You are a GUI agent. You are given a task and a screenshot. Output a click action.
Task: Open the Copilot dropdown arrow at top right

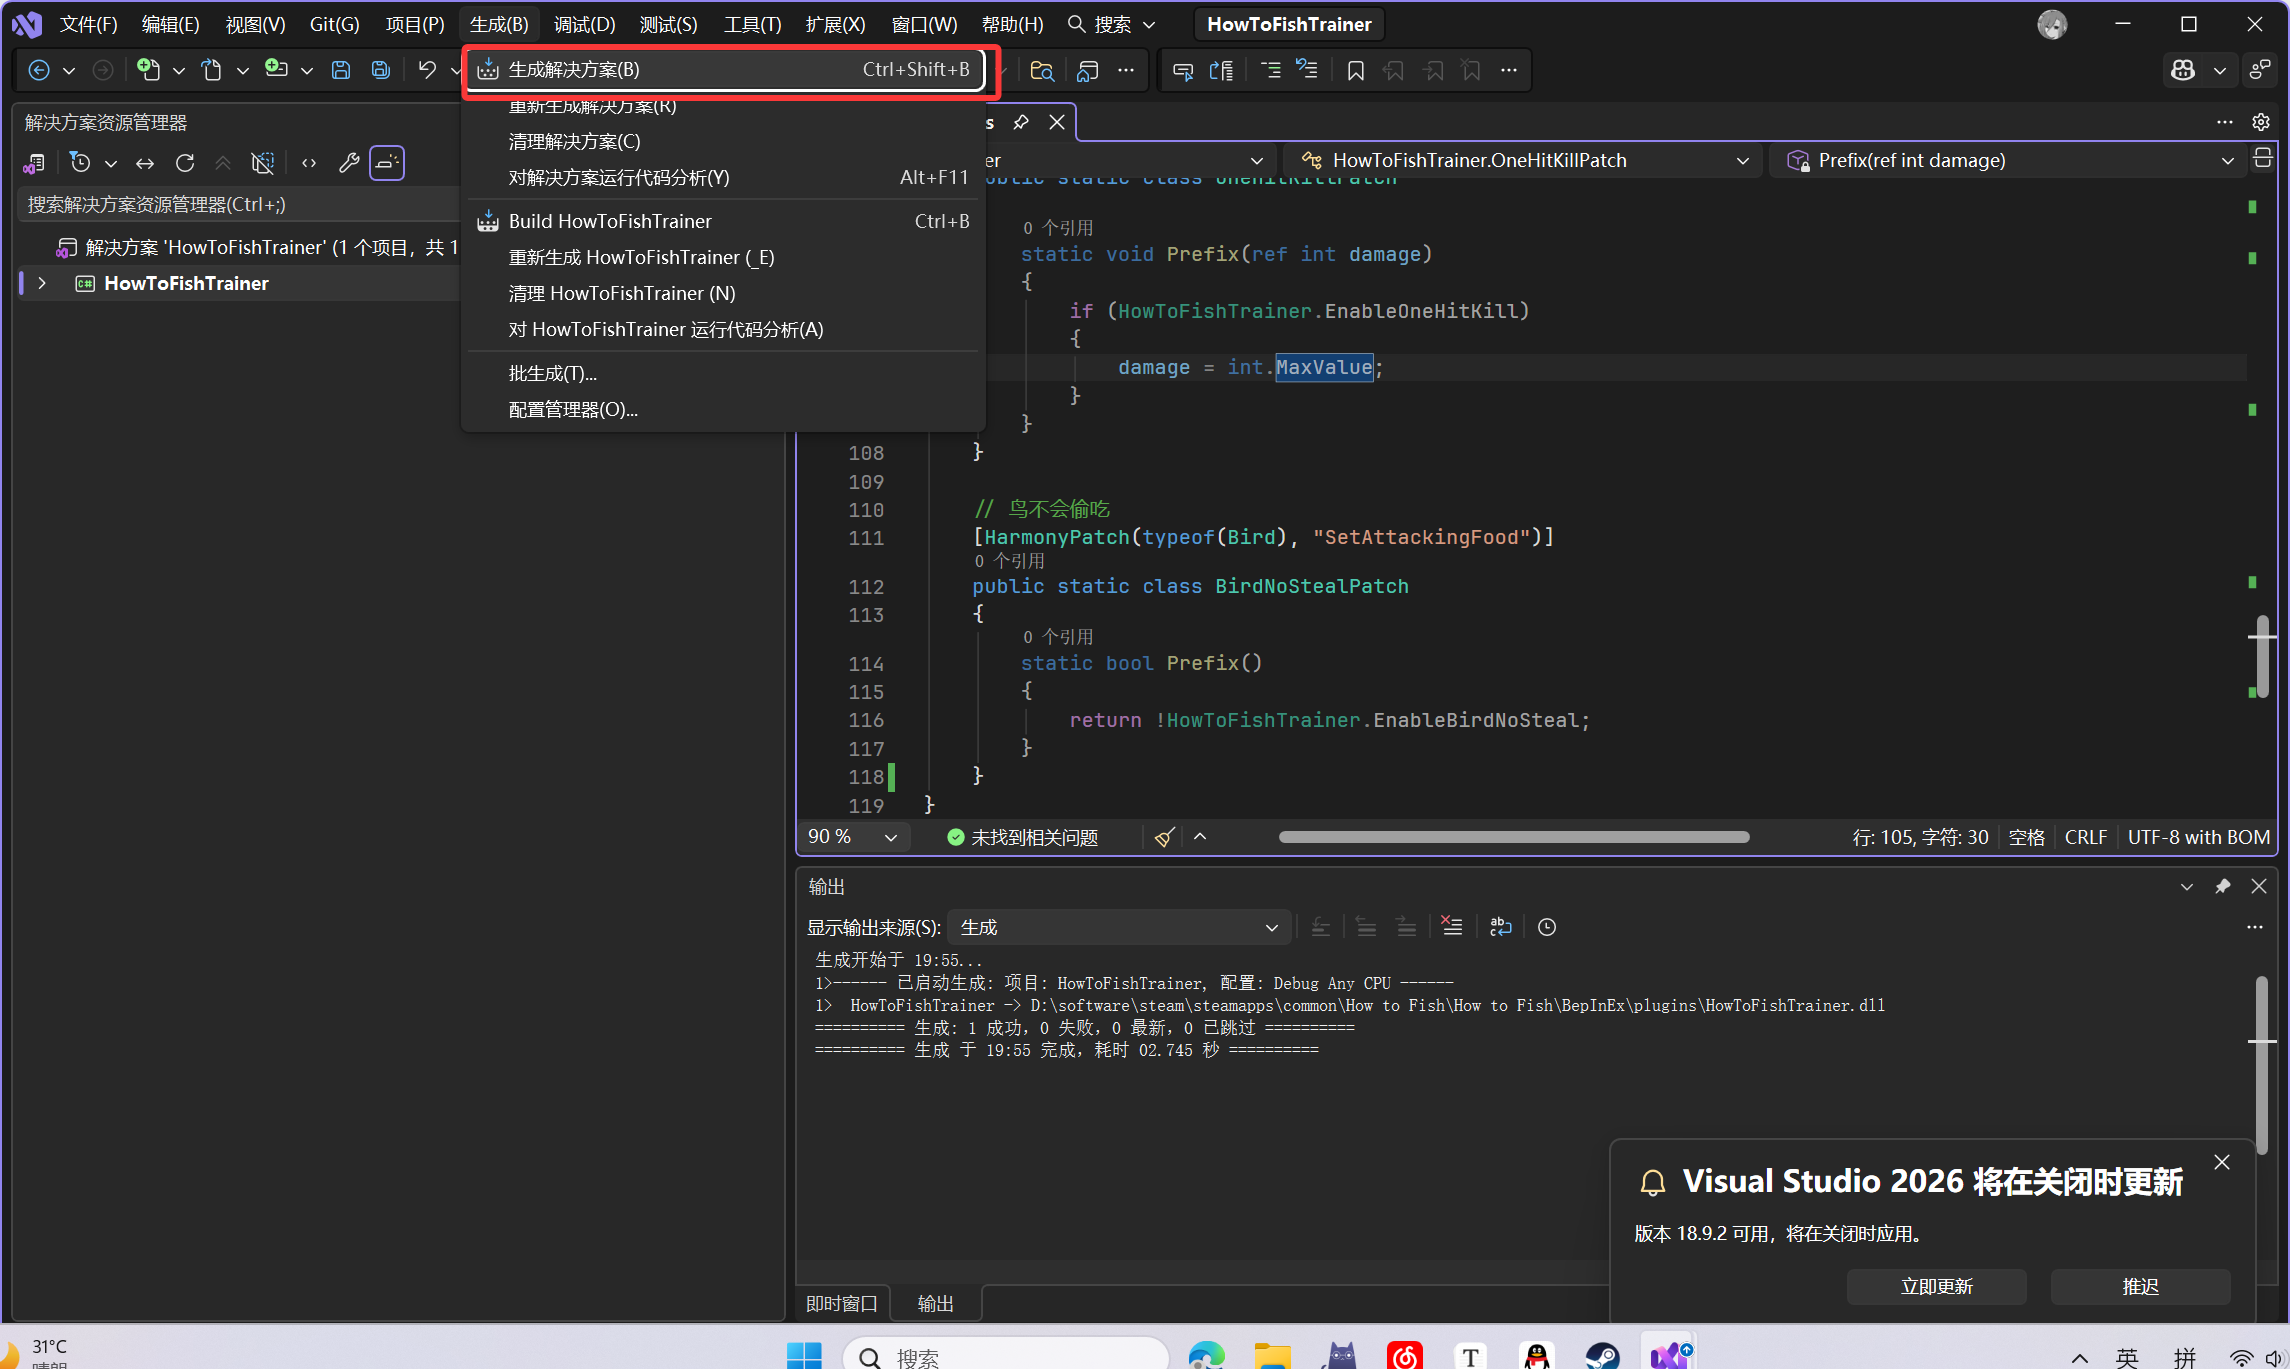[x=2220, y=70]
